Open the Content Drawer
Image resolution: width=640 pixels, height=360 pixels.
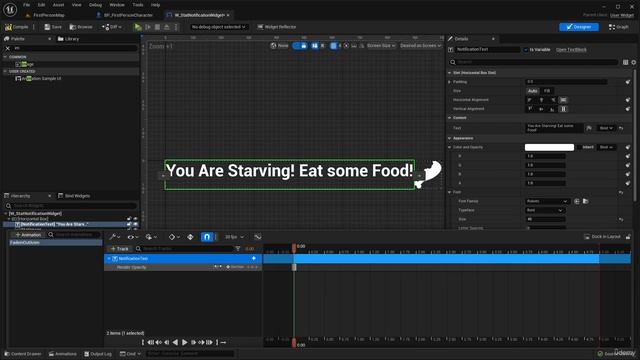pos(23,354)
